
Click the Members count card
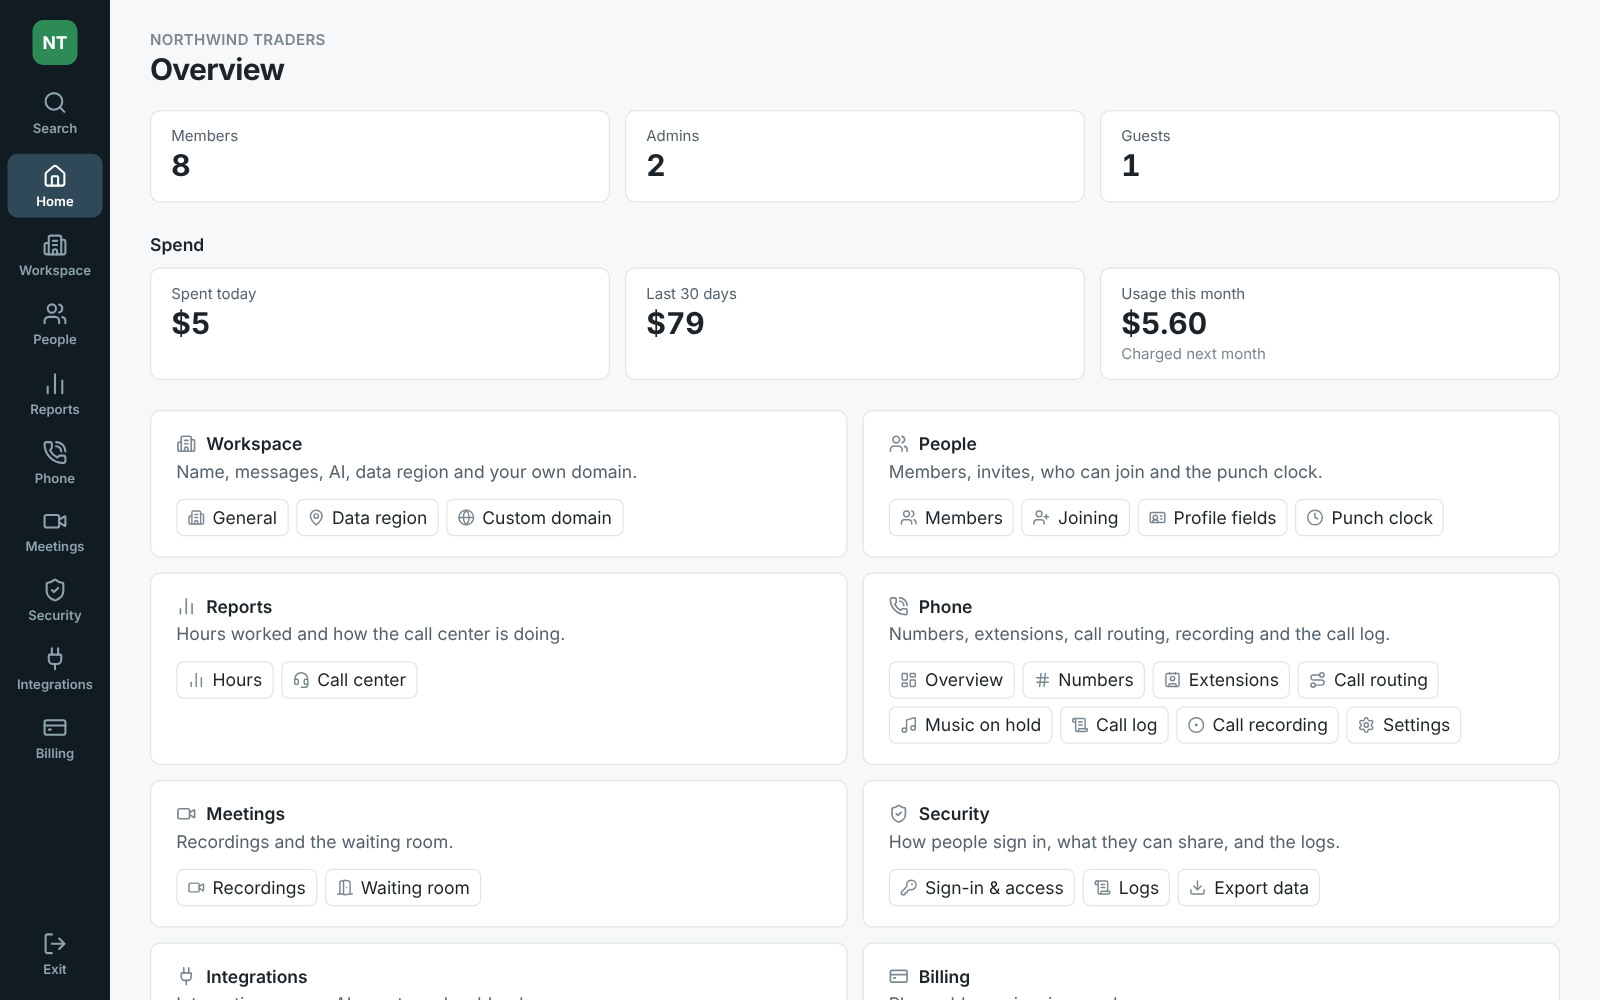pyautogui.click(x=380, y=156)
